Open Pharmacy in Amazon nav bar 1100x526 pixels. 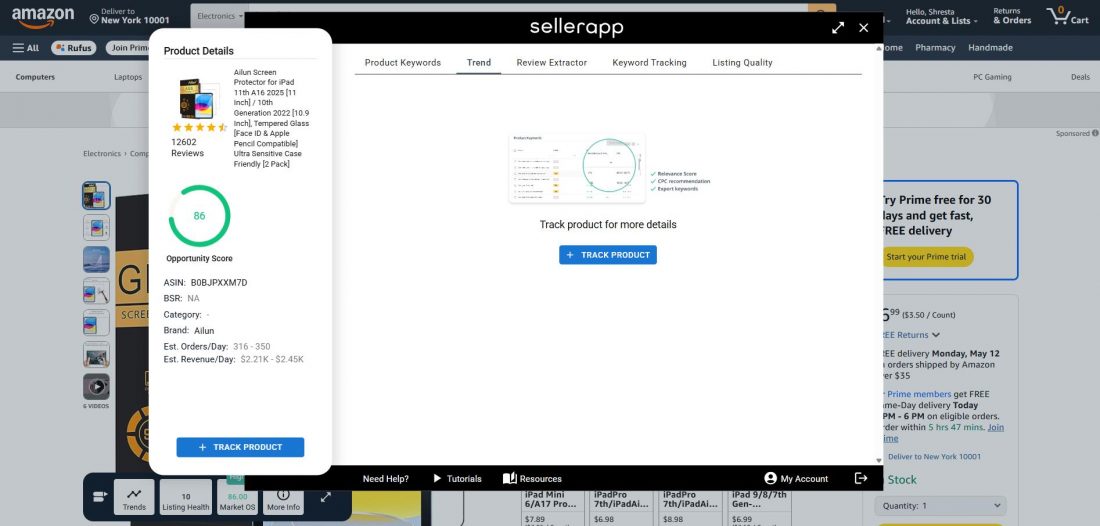point(935,48)
